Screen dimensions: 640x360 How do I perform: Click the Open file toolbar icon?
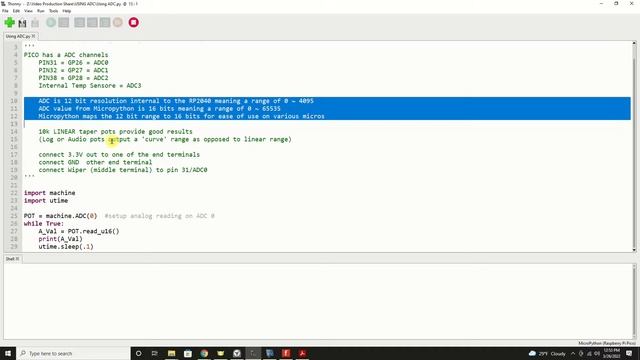click(22, 23)
